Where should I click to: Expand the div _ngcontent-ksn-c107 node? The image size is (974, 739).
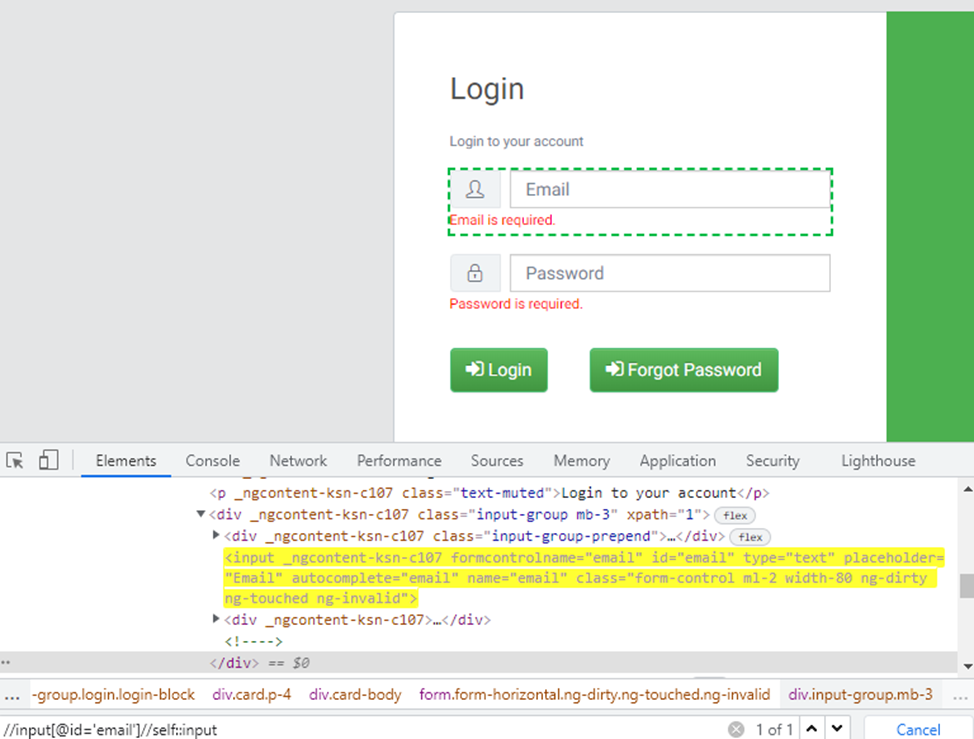pyautogui.click(x=216, y=619)
